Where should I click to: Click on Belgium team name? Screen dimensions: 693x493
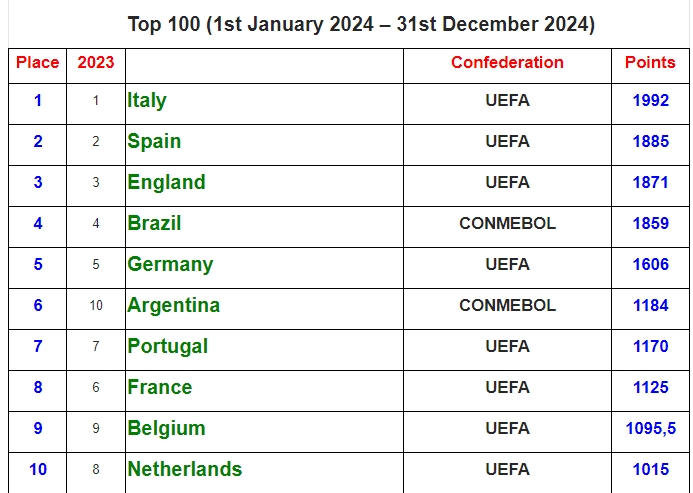click(x=166, y=429)
